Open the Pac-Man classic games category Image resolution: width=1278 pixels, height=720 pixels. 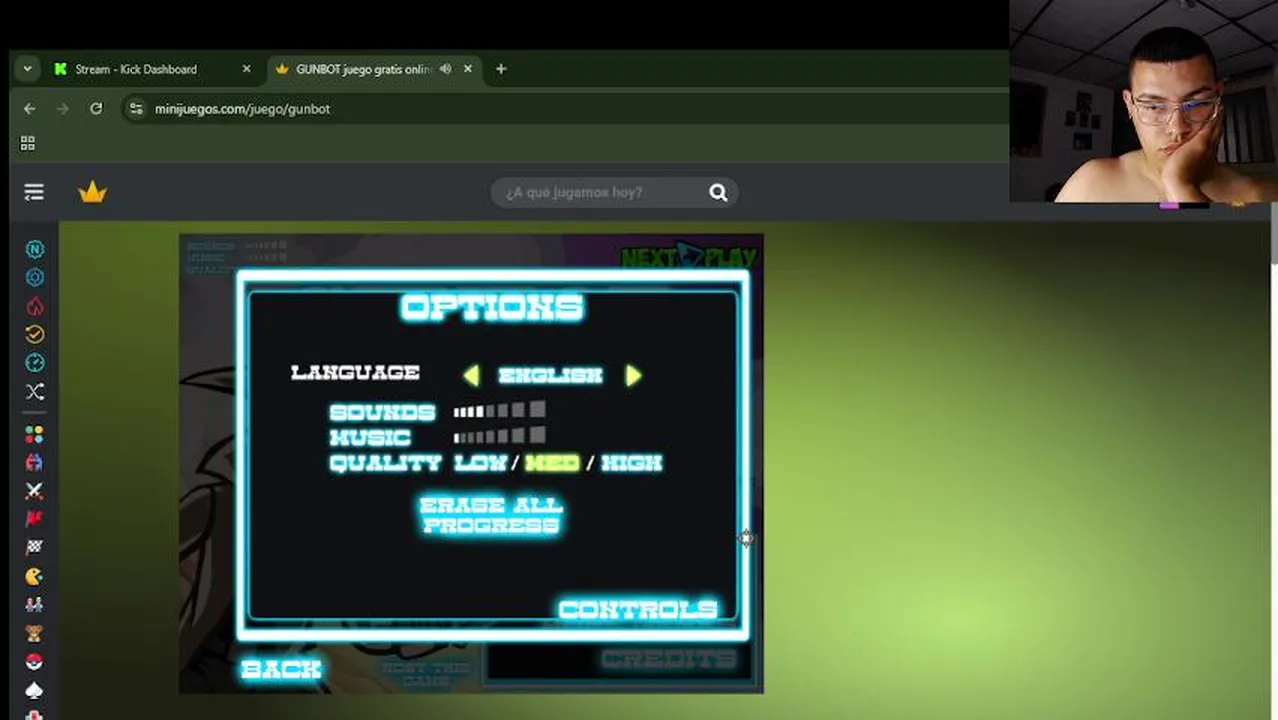click(x=34, y=576)
